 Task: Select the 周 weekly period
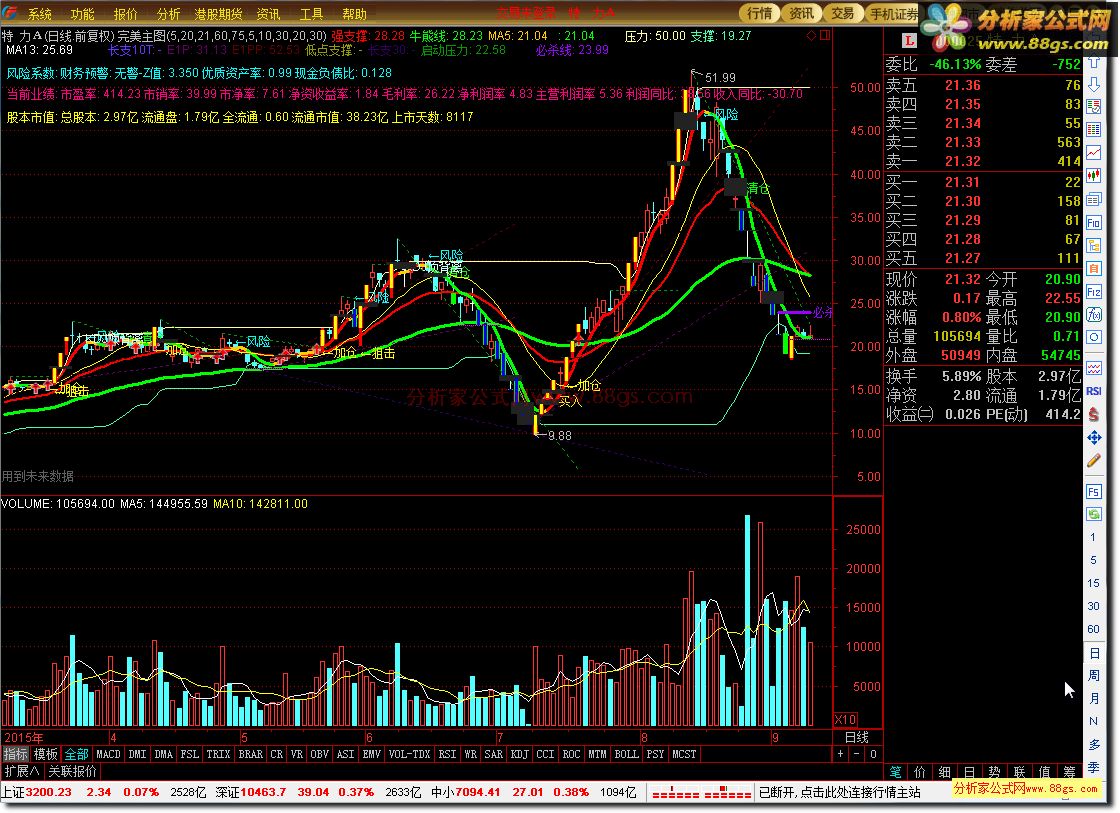click(1094, 675)
